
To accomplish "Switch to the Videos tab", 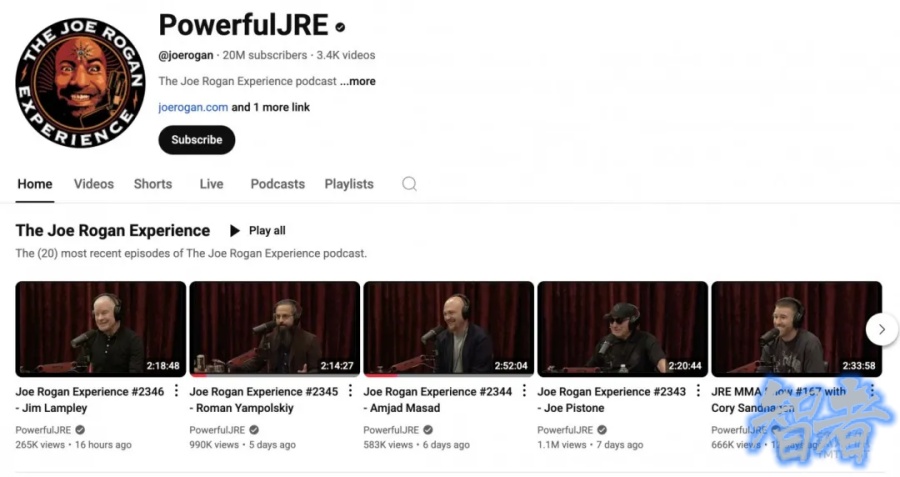I will click(x=94, y=184).
